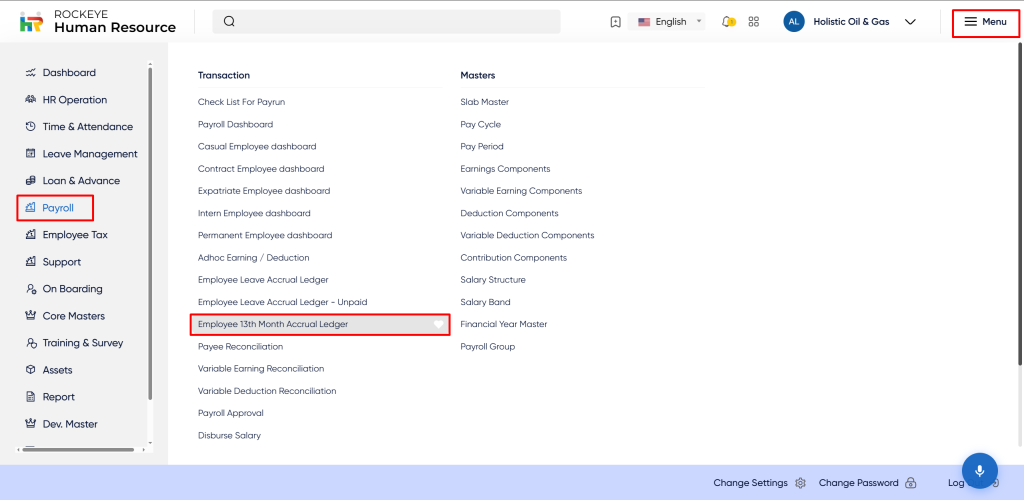Select Payroll in the sidebar
Screen dimensions: 1024x500
pos(57,208)
